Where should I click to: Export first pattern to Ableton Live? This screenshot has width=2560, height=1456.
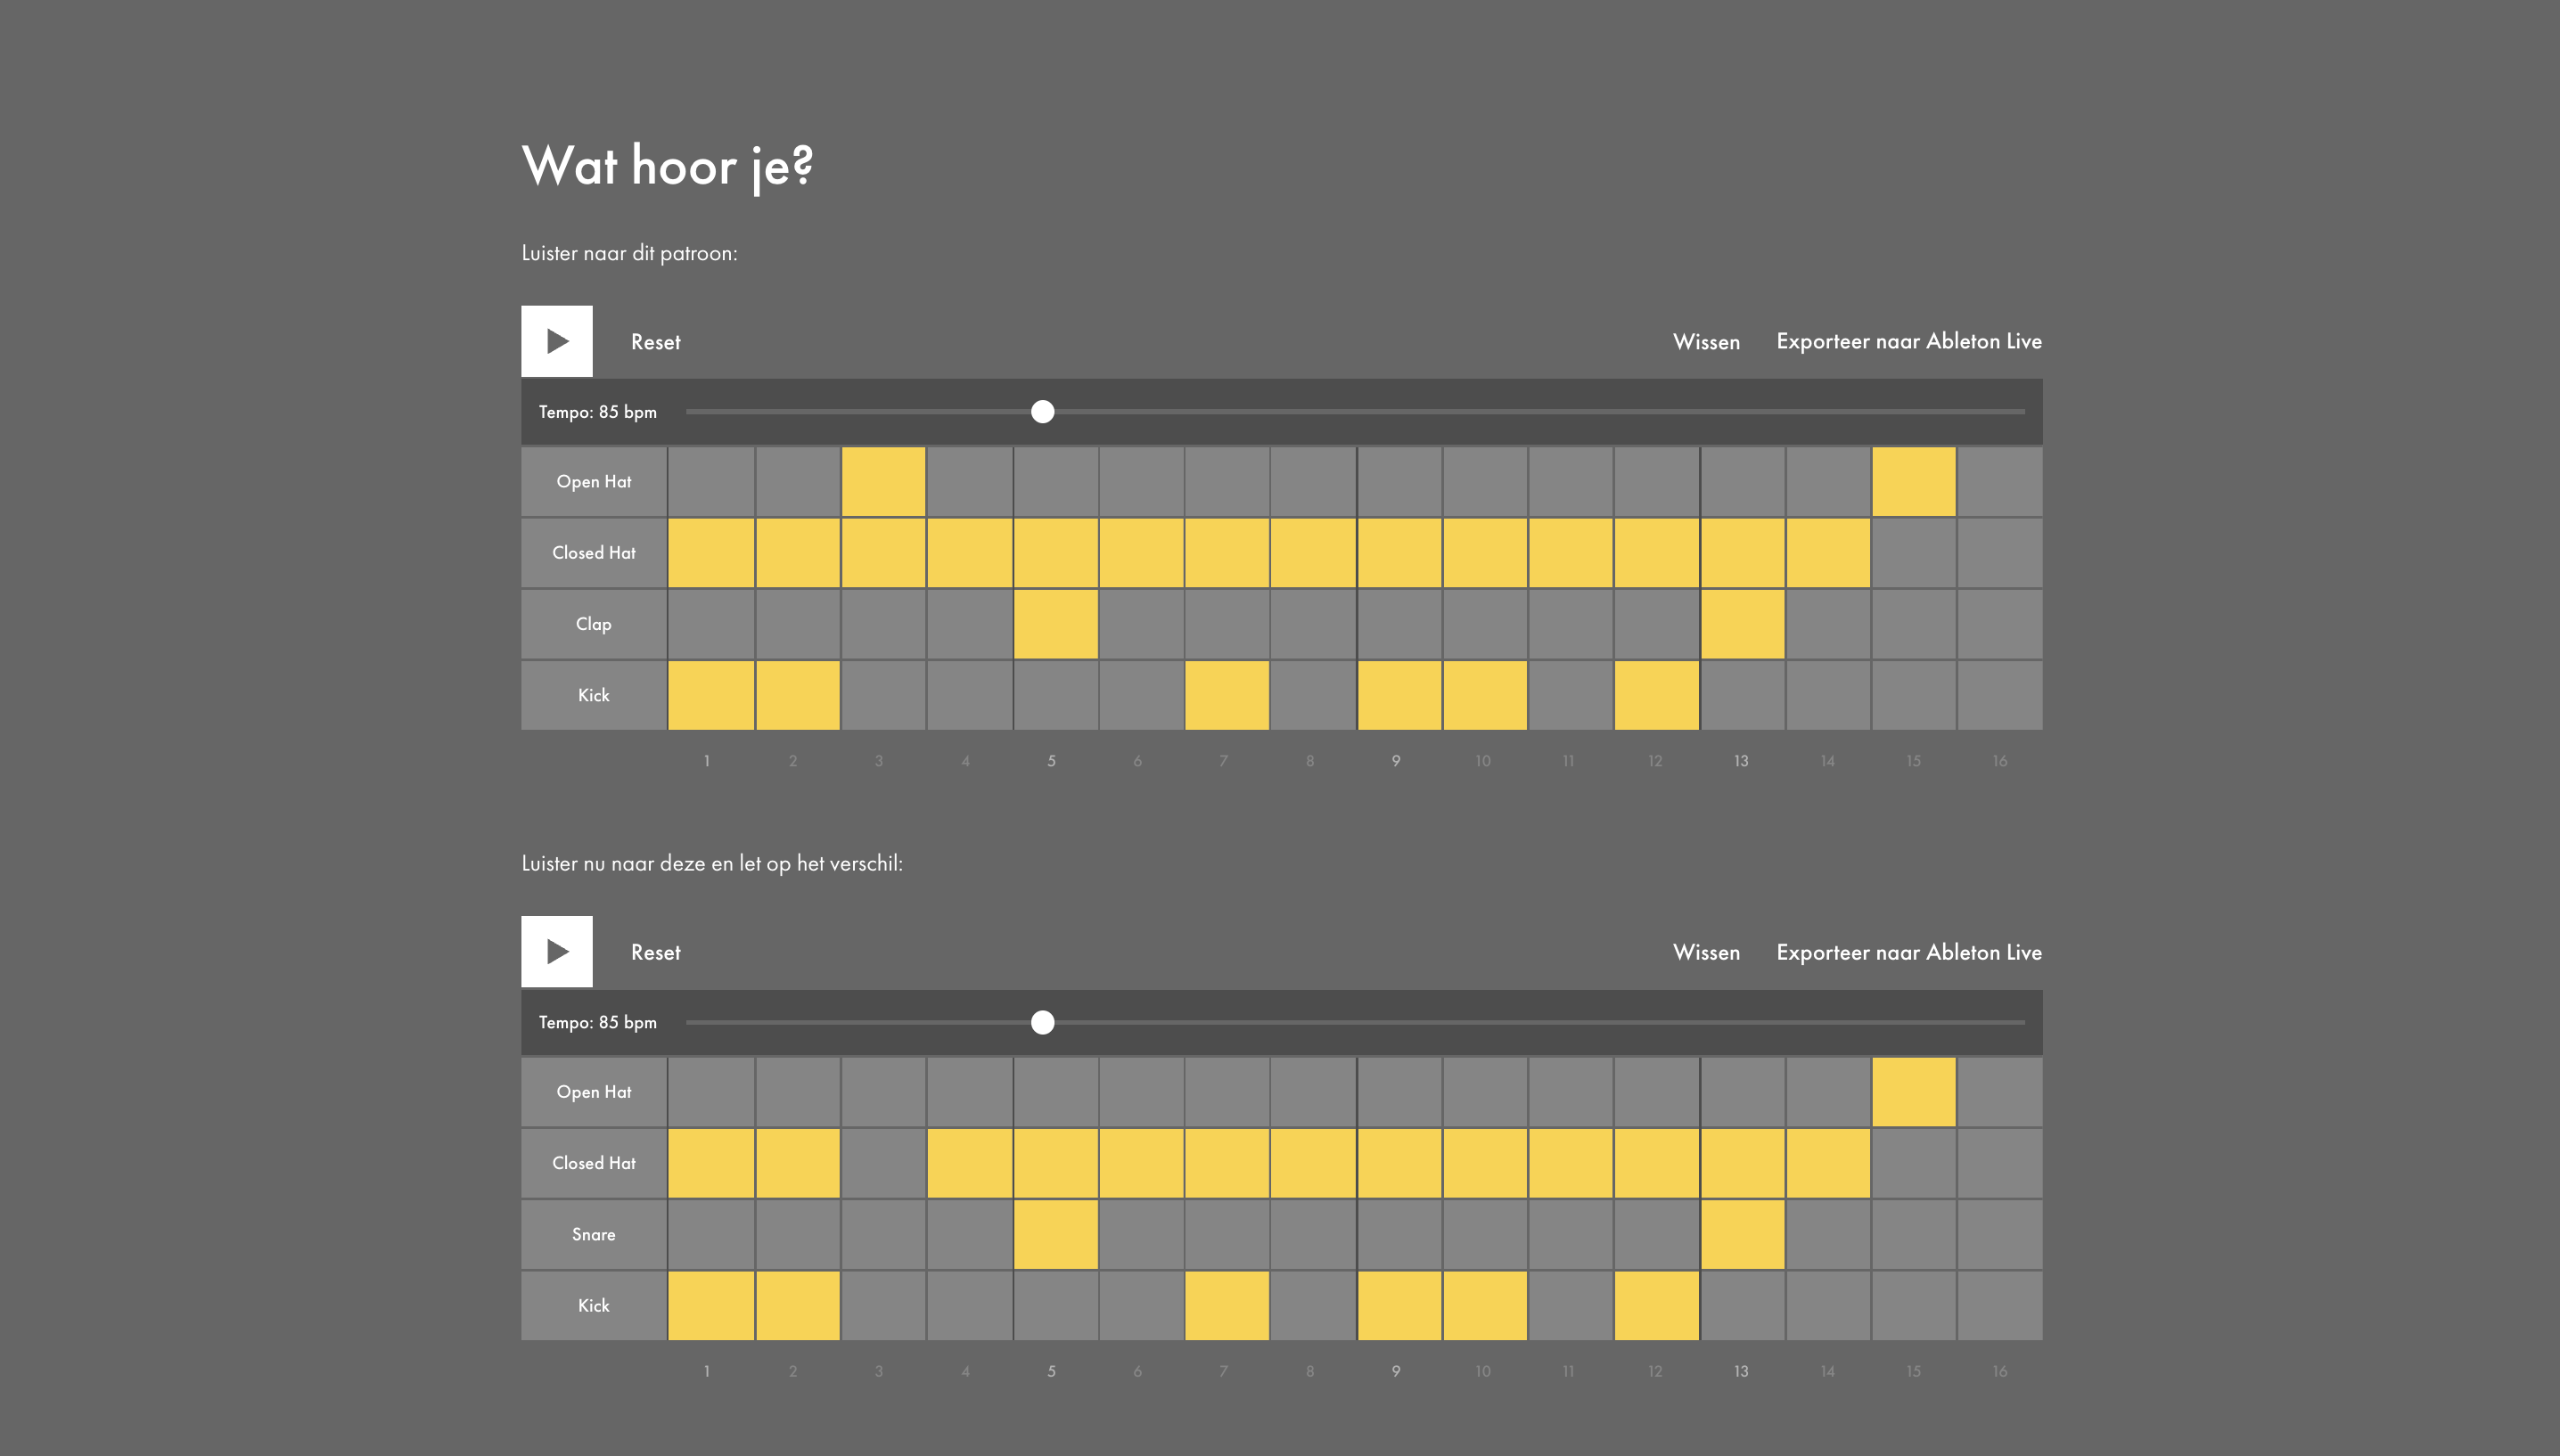[x=1908, y=341]
